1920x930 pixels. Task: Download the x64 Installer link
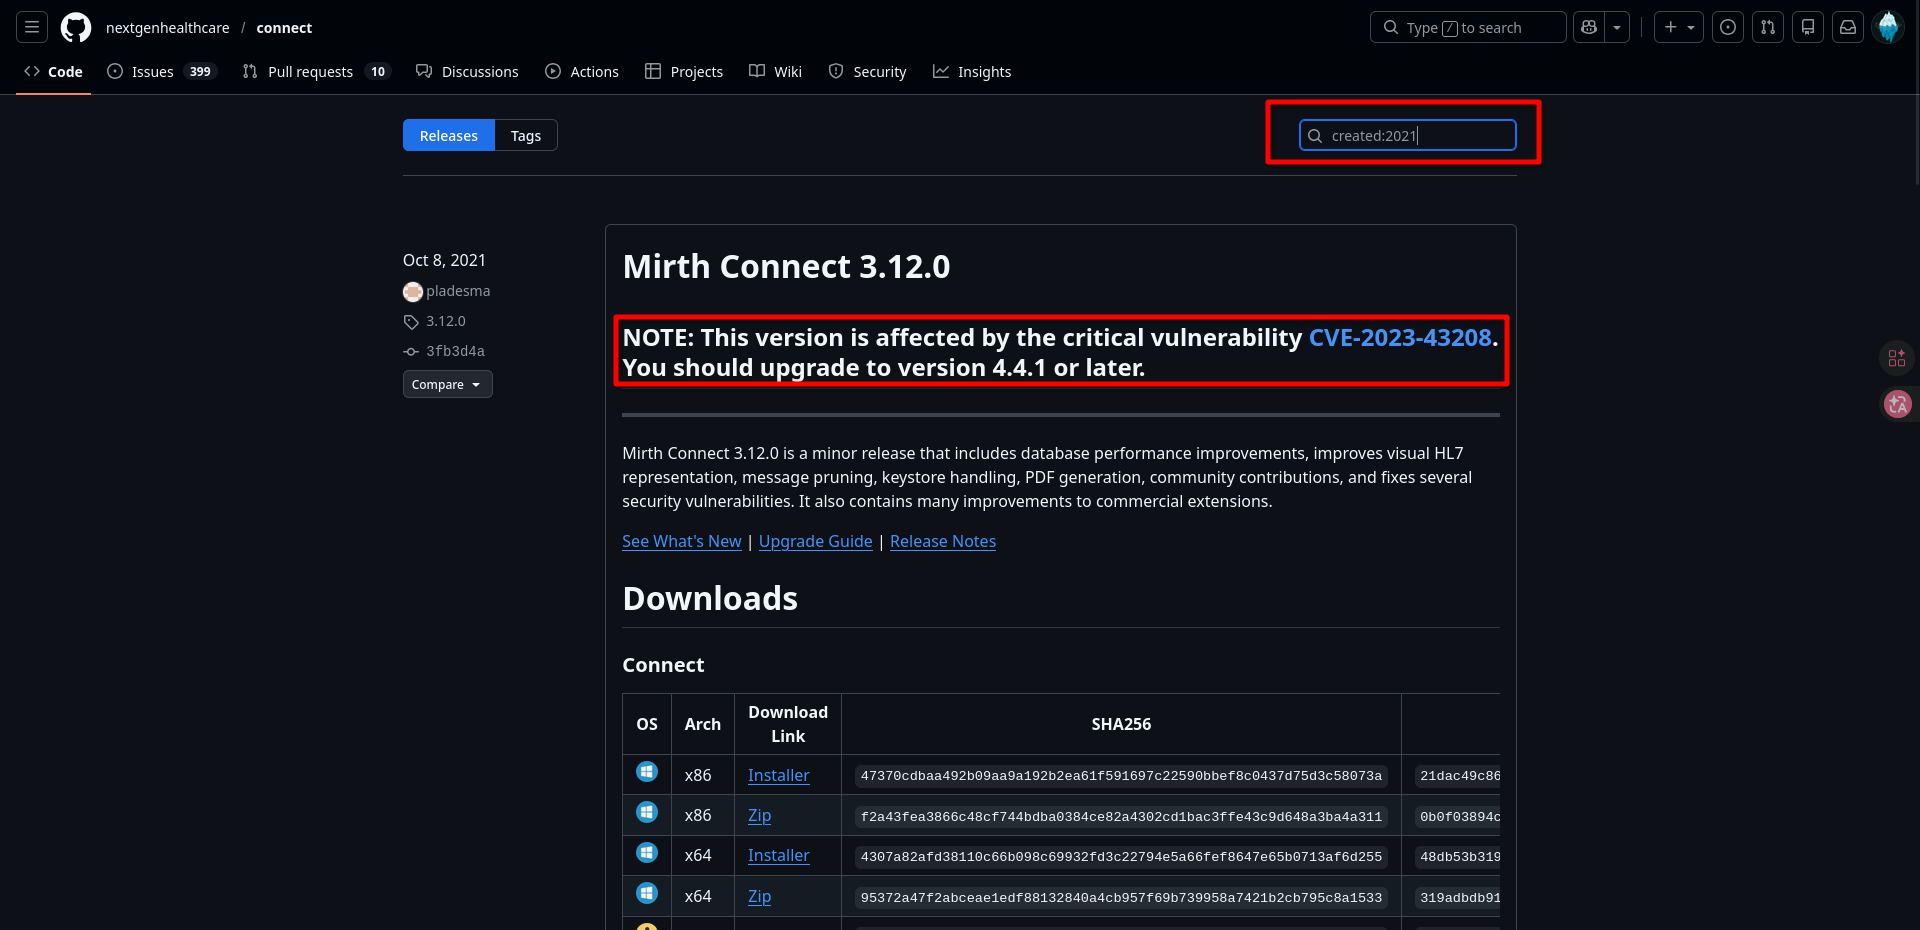779,855
